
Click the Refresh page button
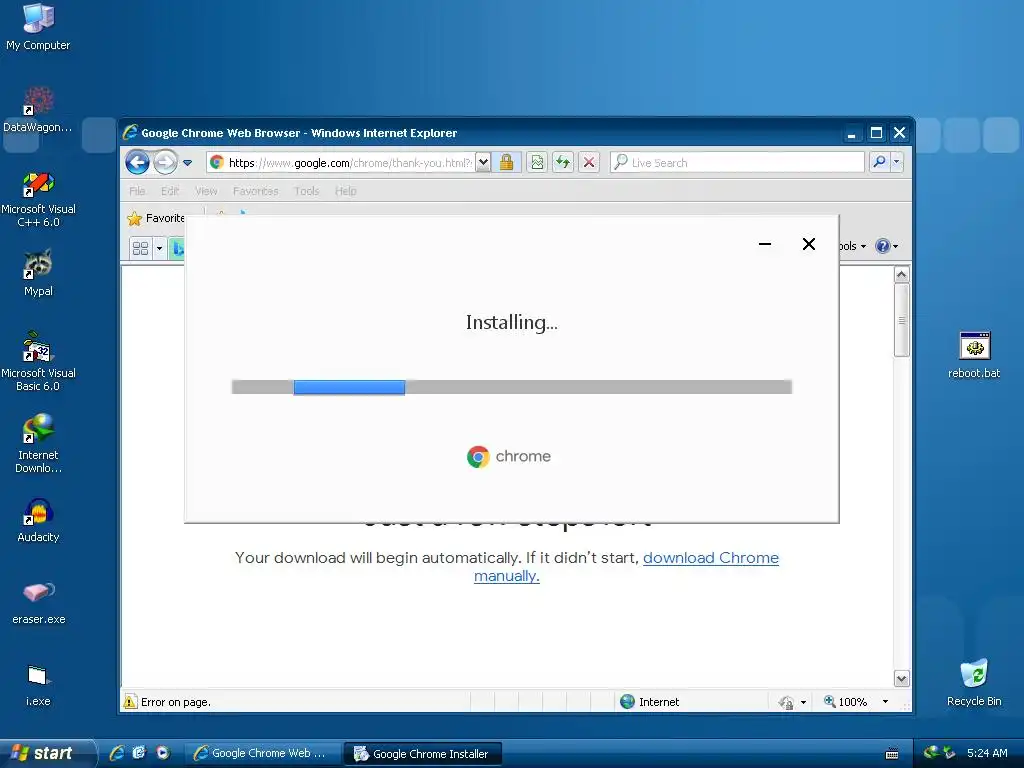563,162
